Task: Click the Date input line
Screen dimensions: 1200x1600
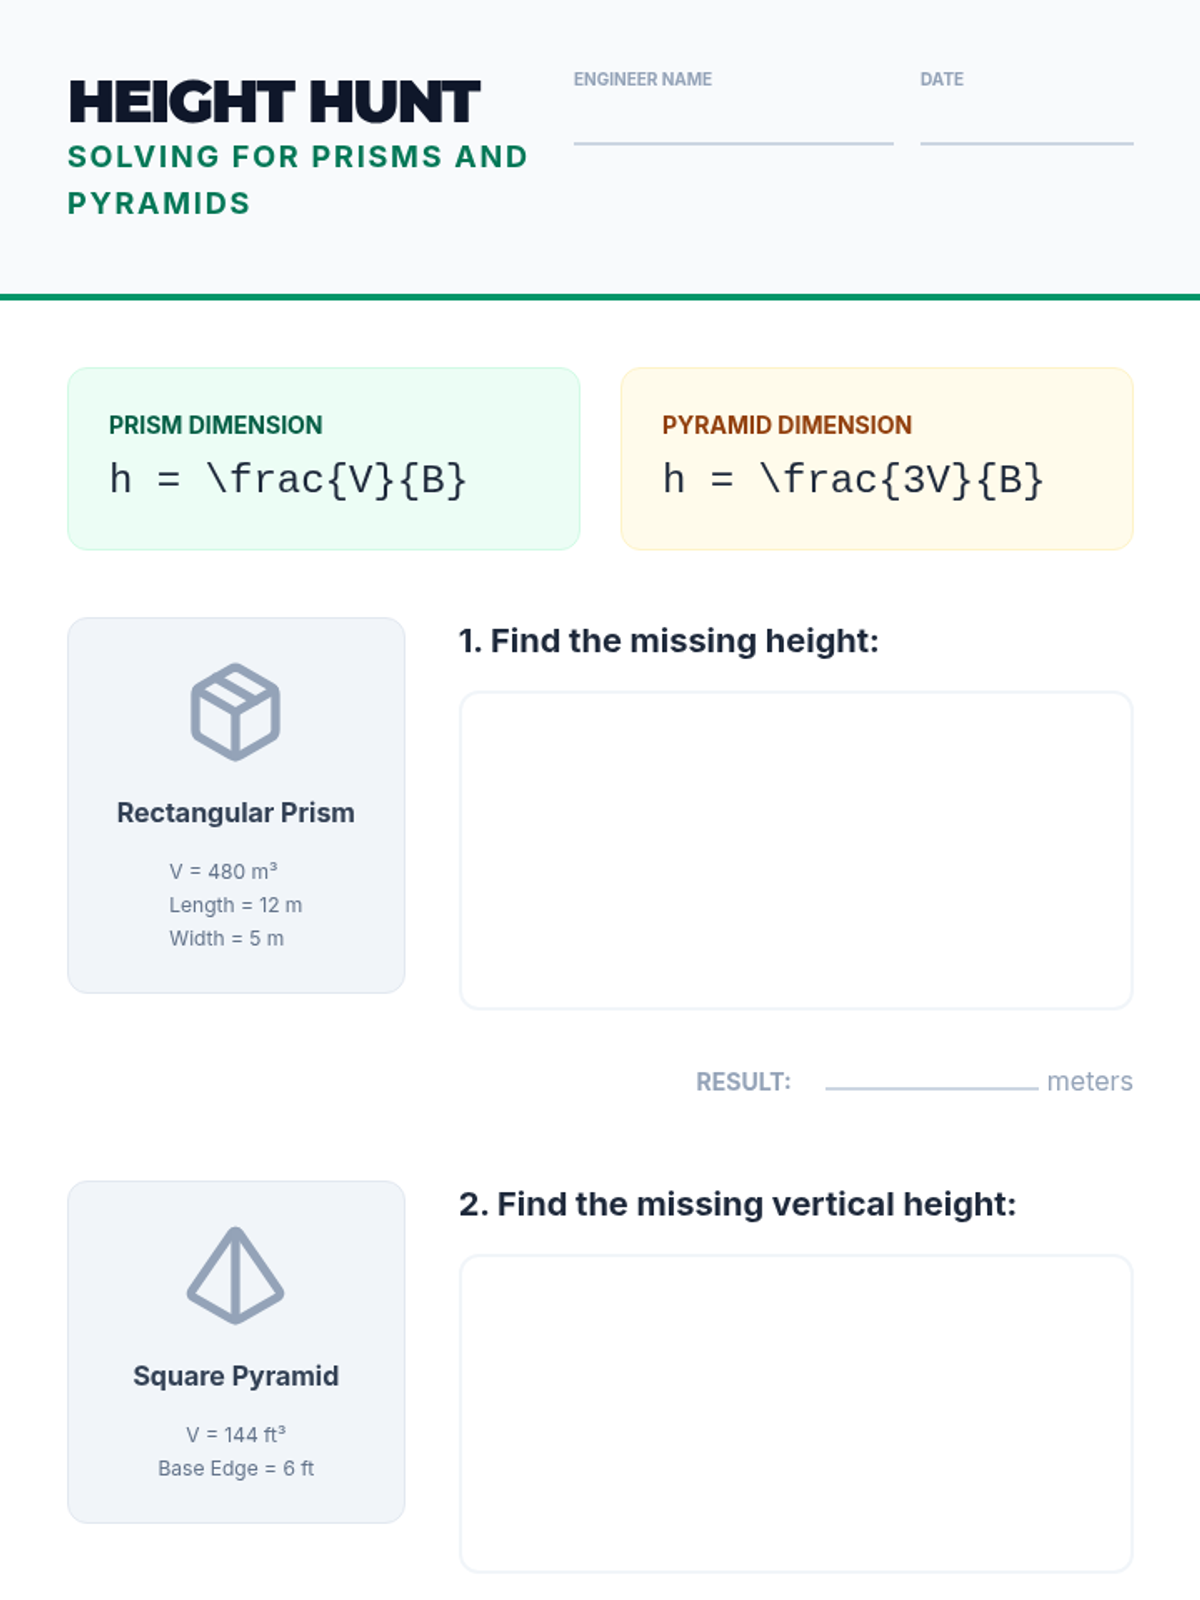Action: 1026,128
